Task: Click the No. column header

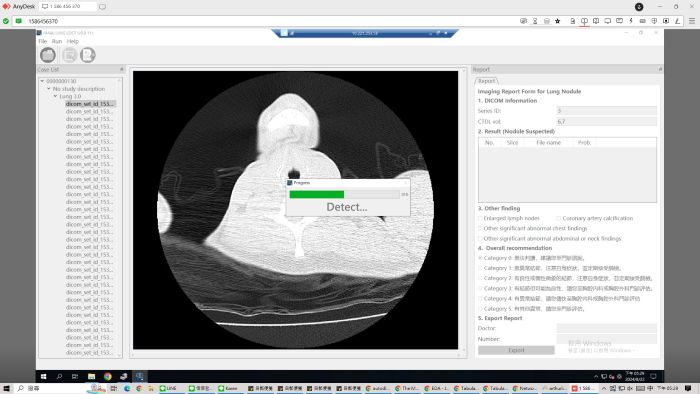Action: coord(489,143)
